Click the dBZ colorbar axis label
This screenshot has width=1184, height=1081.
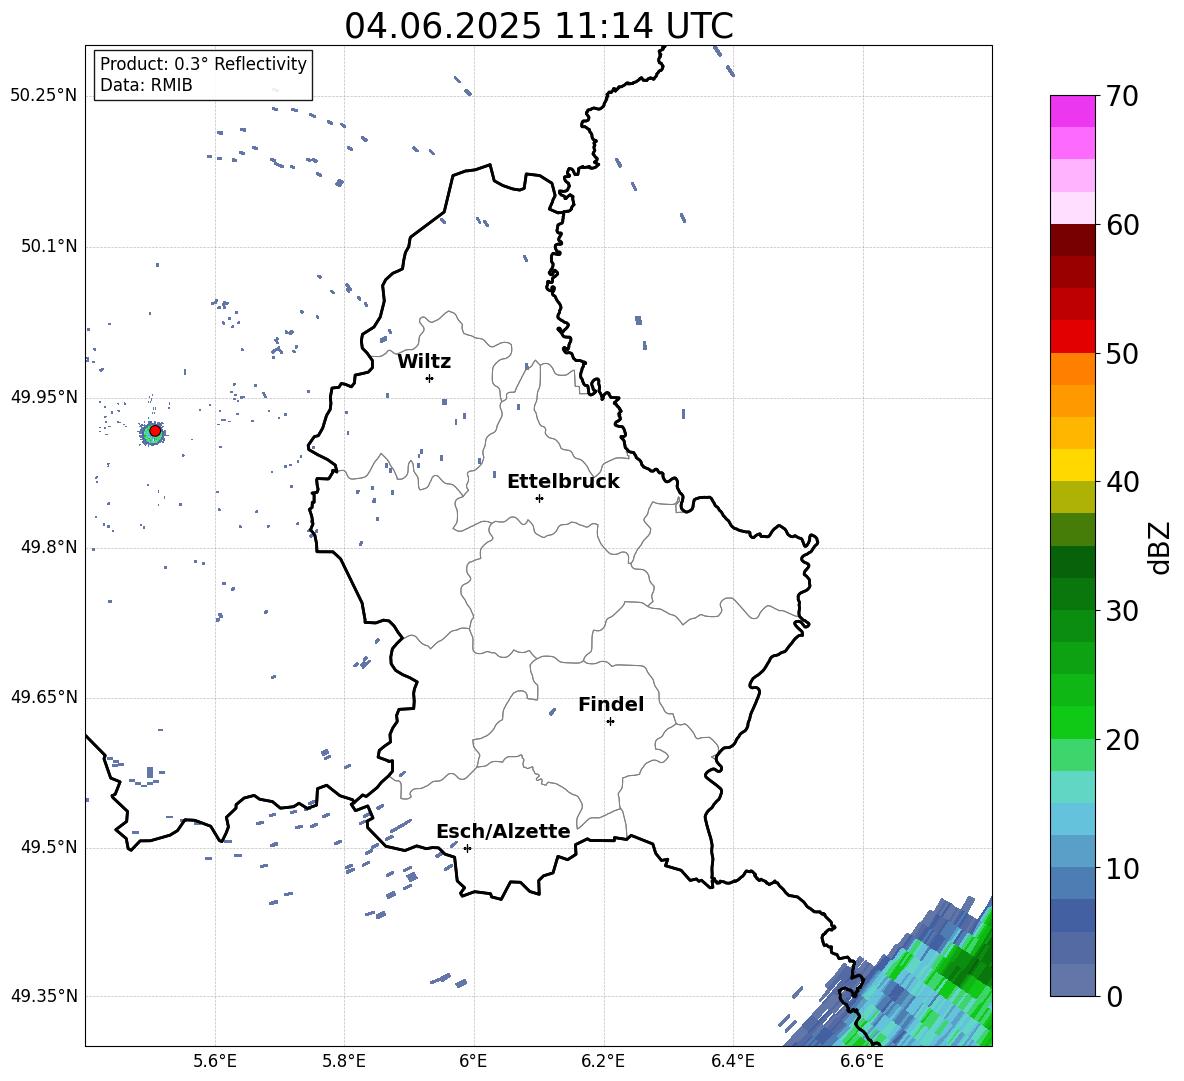[1159, 547]
